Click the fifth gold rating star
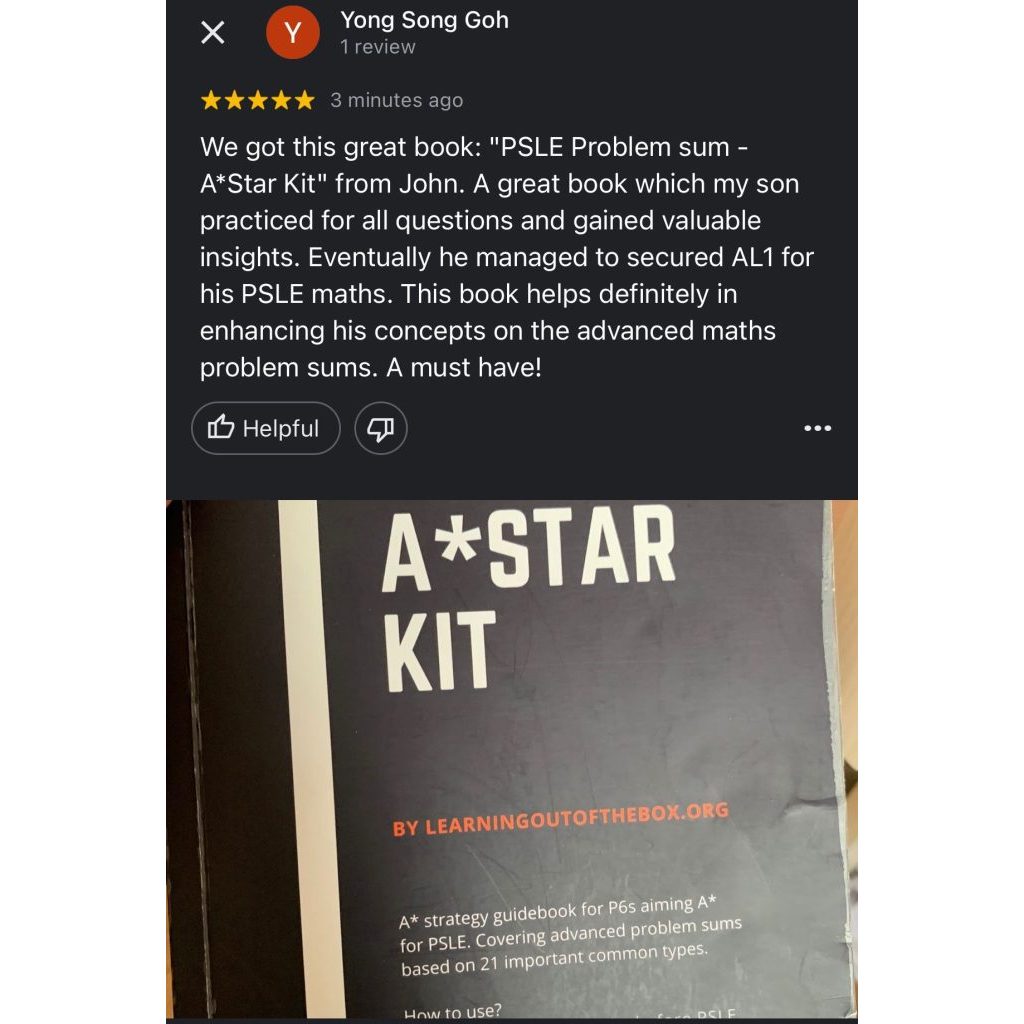This screenshot has height=1024, width=1024. pos(304,101)
